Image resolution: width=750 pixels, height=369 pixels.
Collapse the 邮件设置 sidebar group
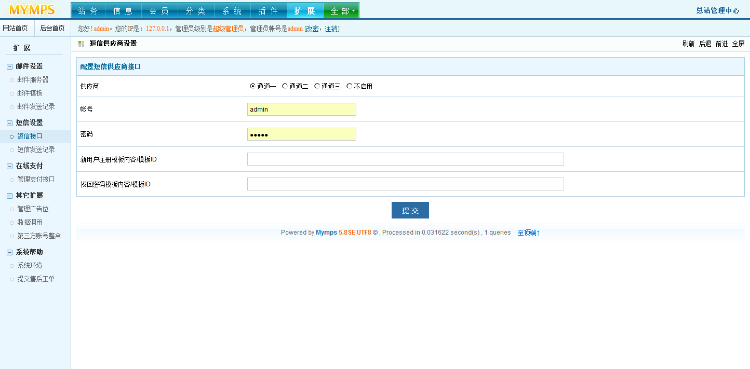(10, 67)
